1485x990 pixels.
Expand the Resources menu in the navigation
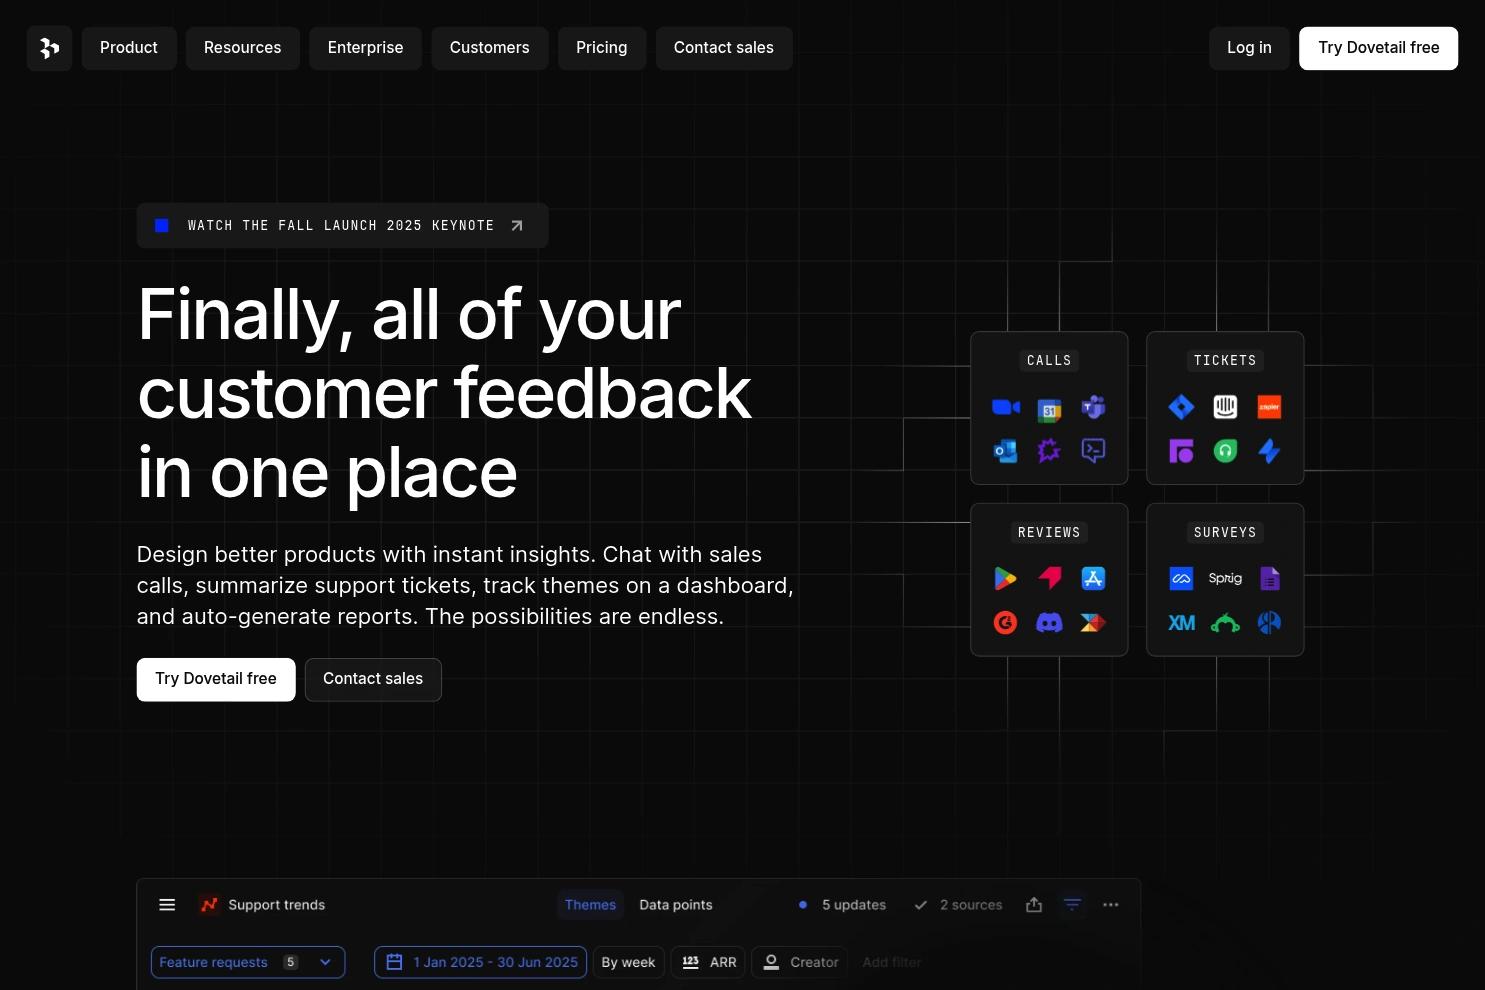pyautogui.click(x=243, y=48)
